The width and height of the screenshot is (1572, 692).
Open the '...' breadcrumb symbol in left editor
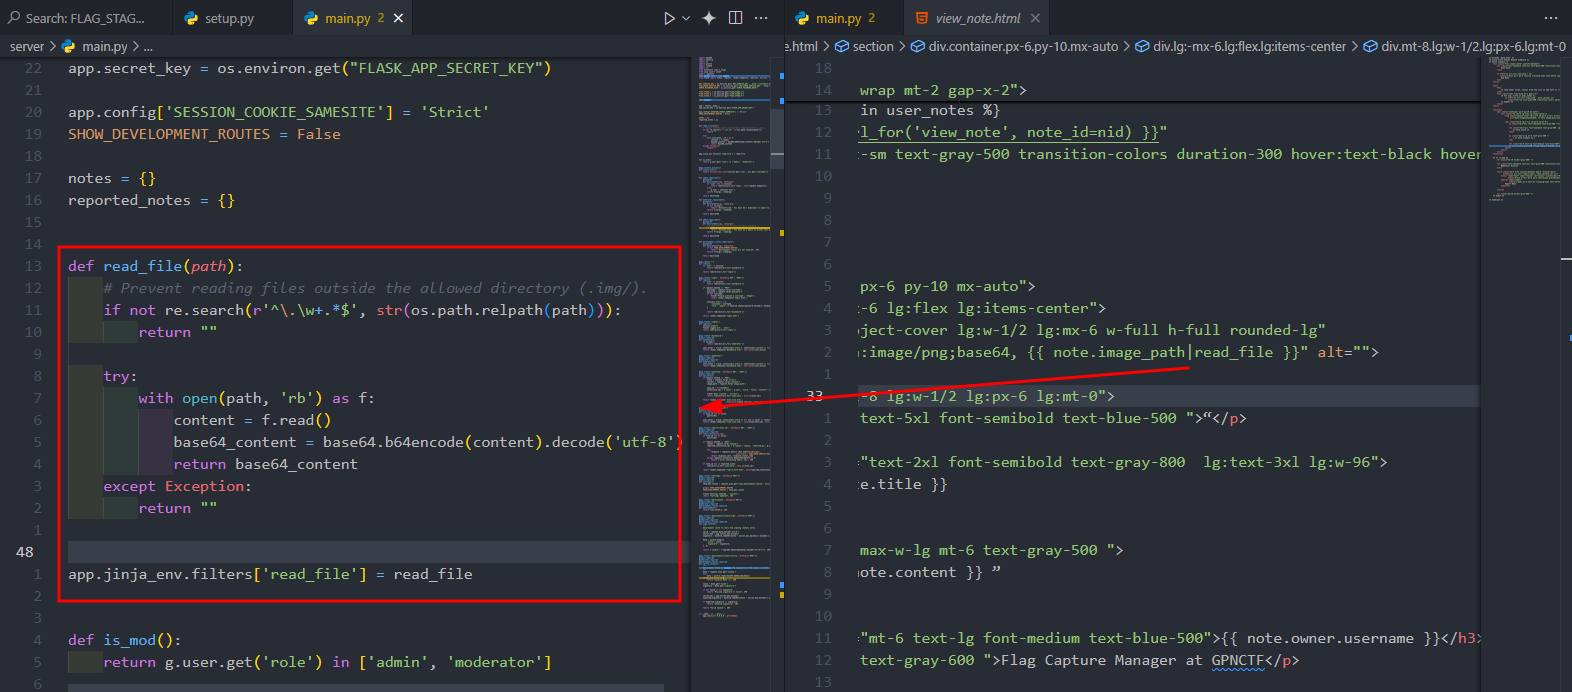[x=149, y=46]
